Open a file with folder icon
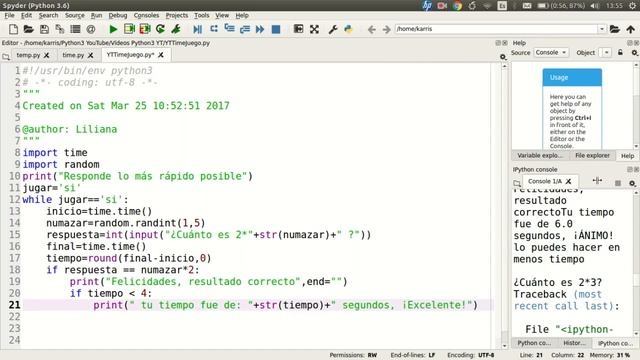 click(29, 29)
